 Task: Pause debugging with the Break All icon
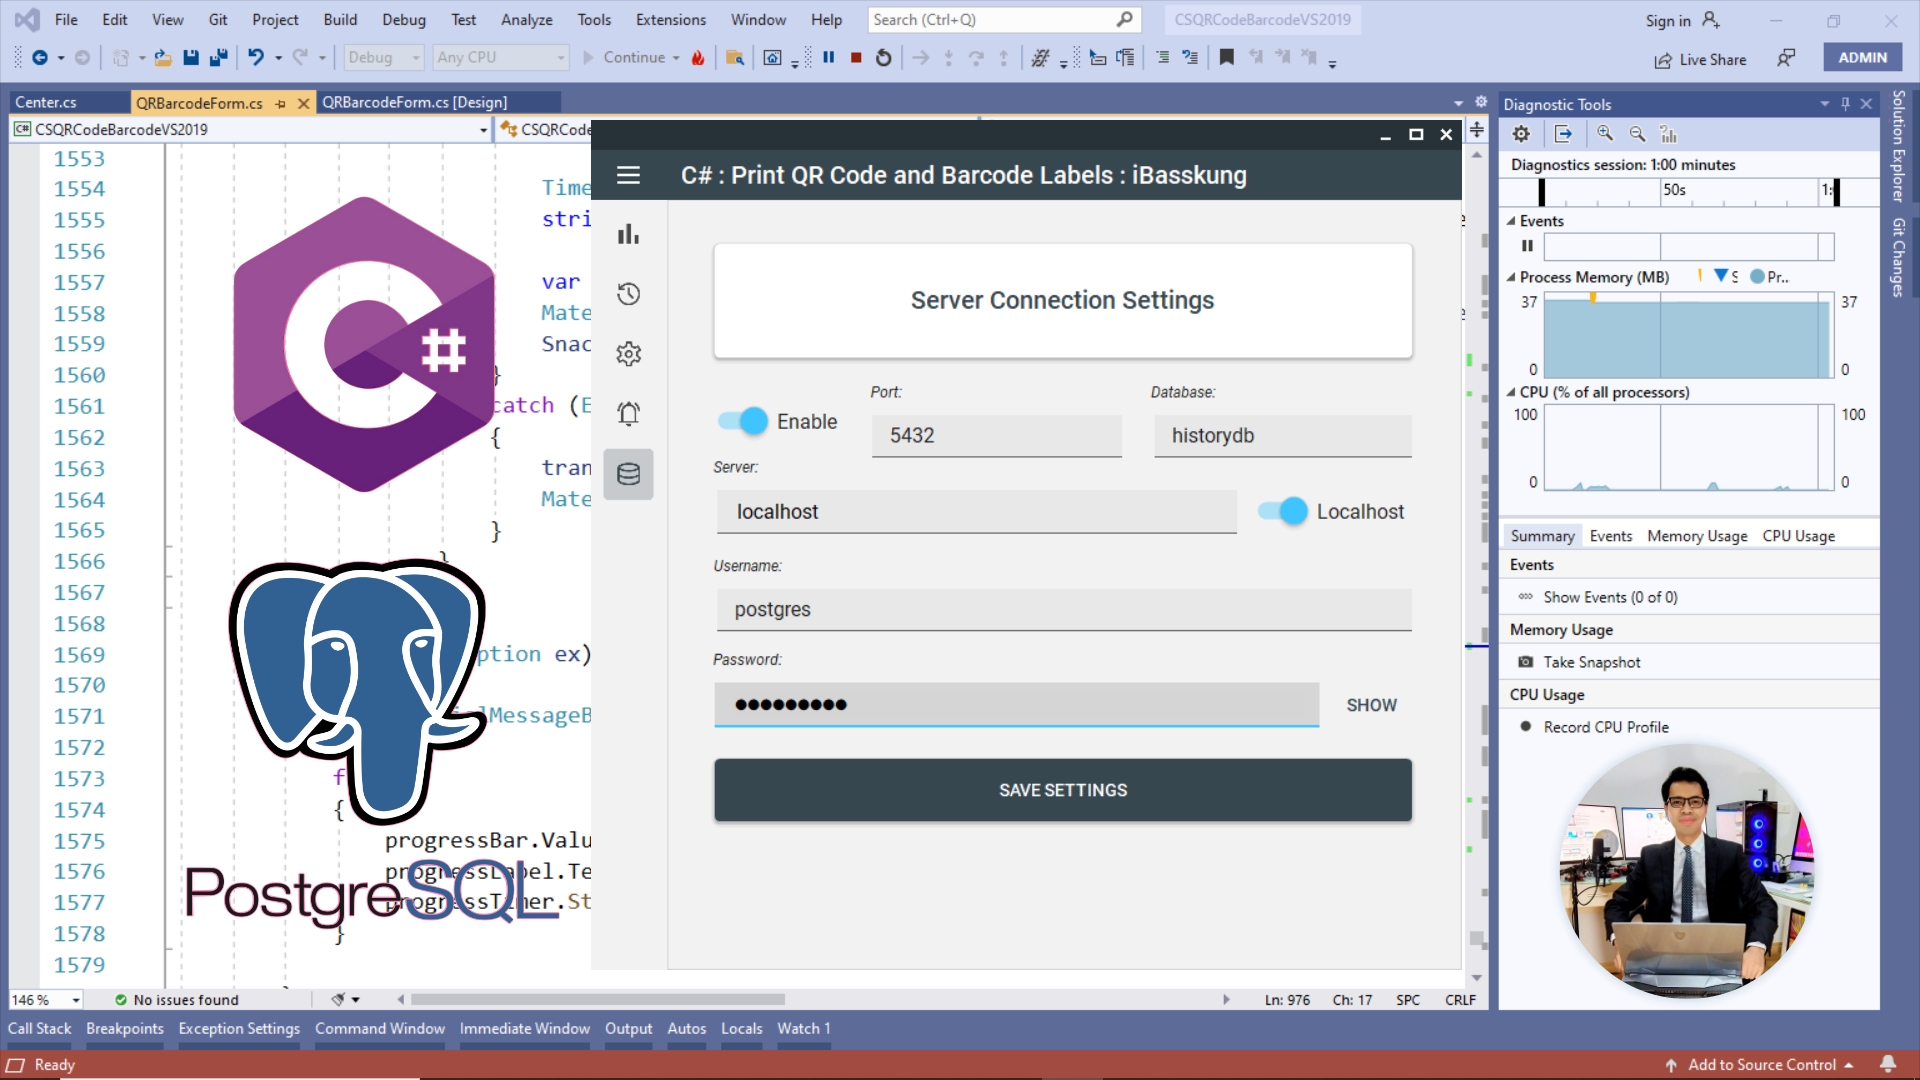[828, 58]
